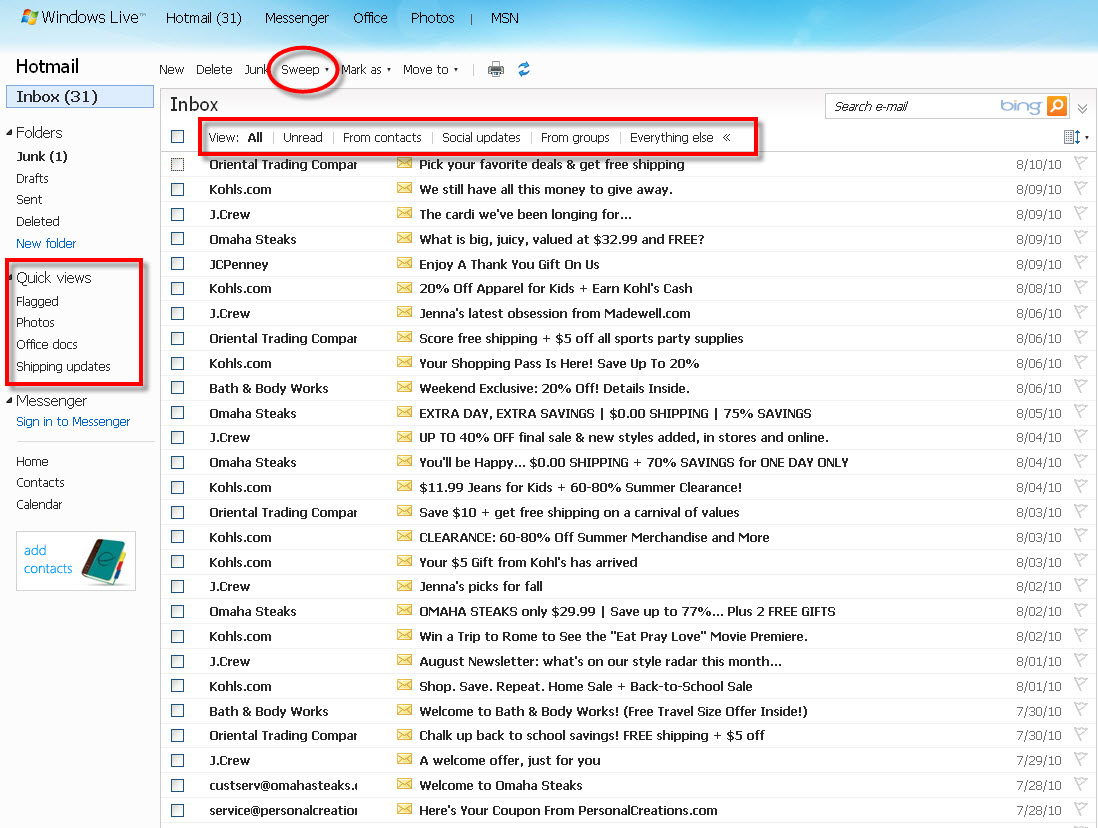
Task: Click the add contacts address book icon
Action: (102, 559)
